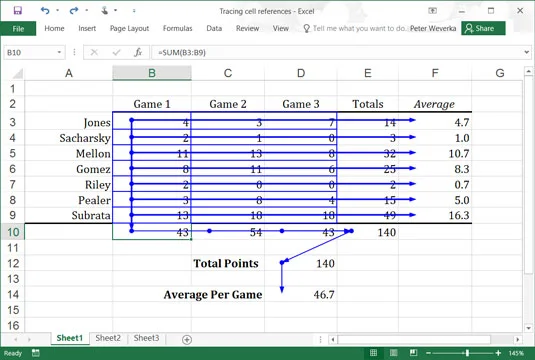Image resolution: width=535 pixels, height=360 pixels.
Task: Open the Formulas tab
Action: [177, 28]
